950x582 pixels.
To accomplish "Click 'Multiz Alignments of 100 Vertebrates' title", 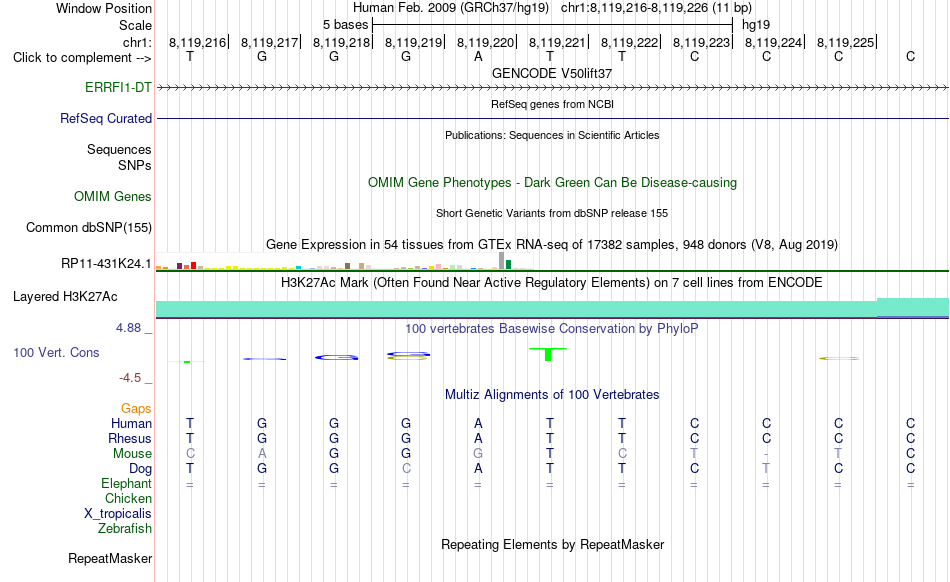I will (552, 394).
